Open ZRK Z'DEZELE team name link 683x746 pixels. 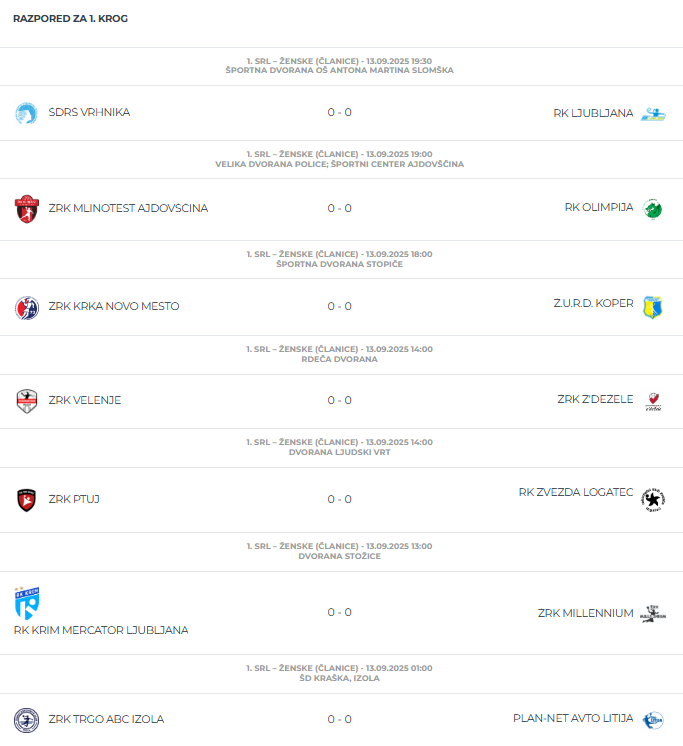pyautogui.click(x=595, y=399)
